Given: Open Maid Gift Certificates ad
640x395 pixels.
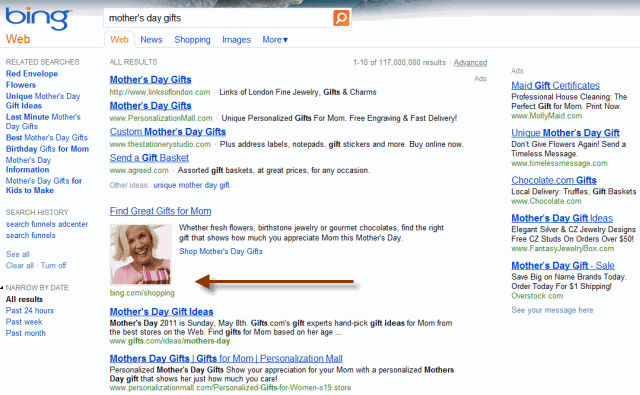Looking at the screenshot, I should tap(556, 85).
